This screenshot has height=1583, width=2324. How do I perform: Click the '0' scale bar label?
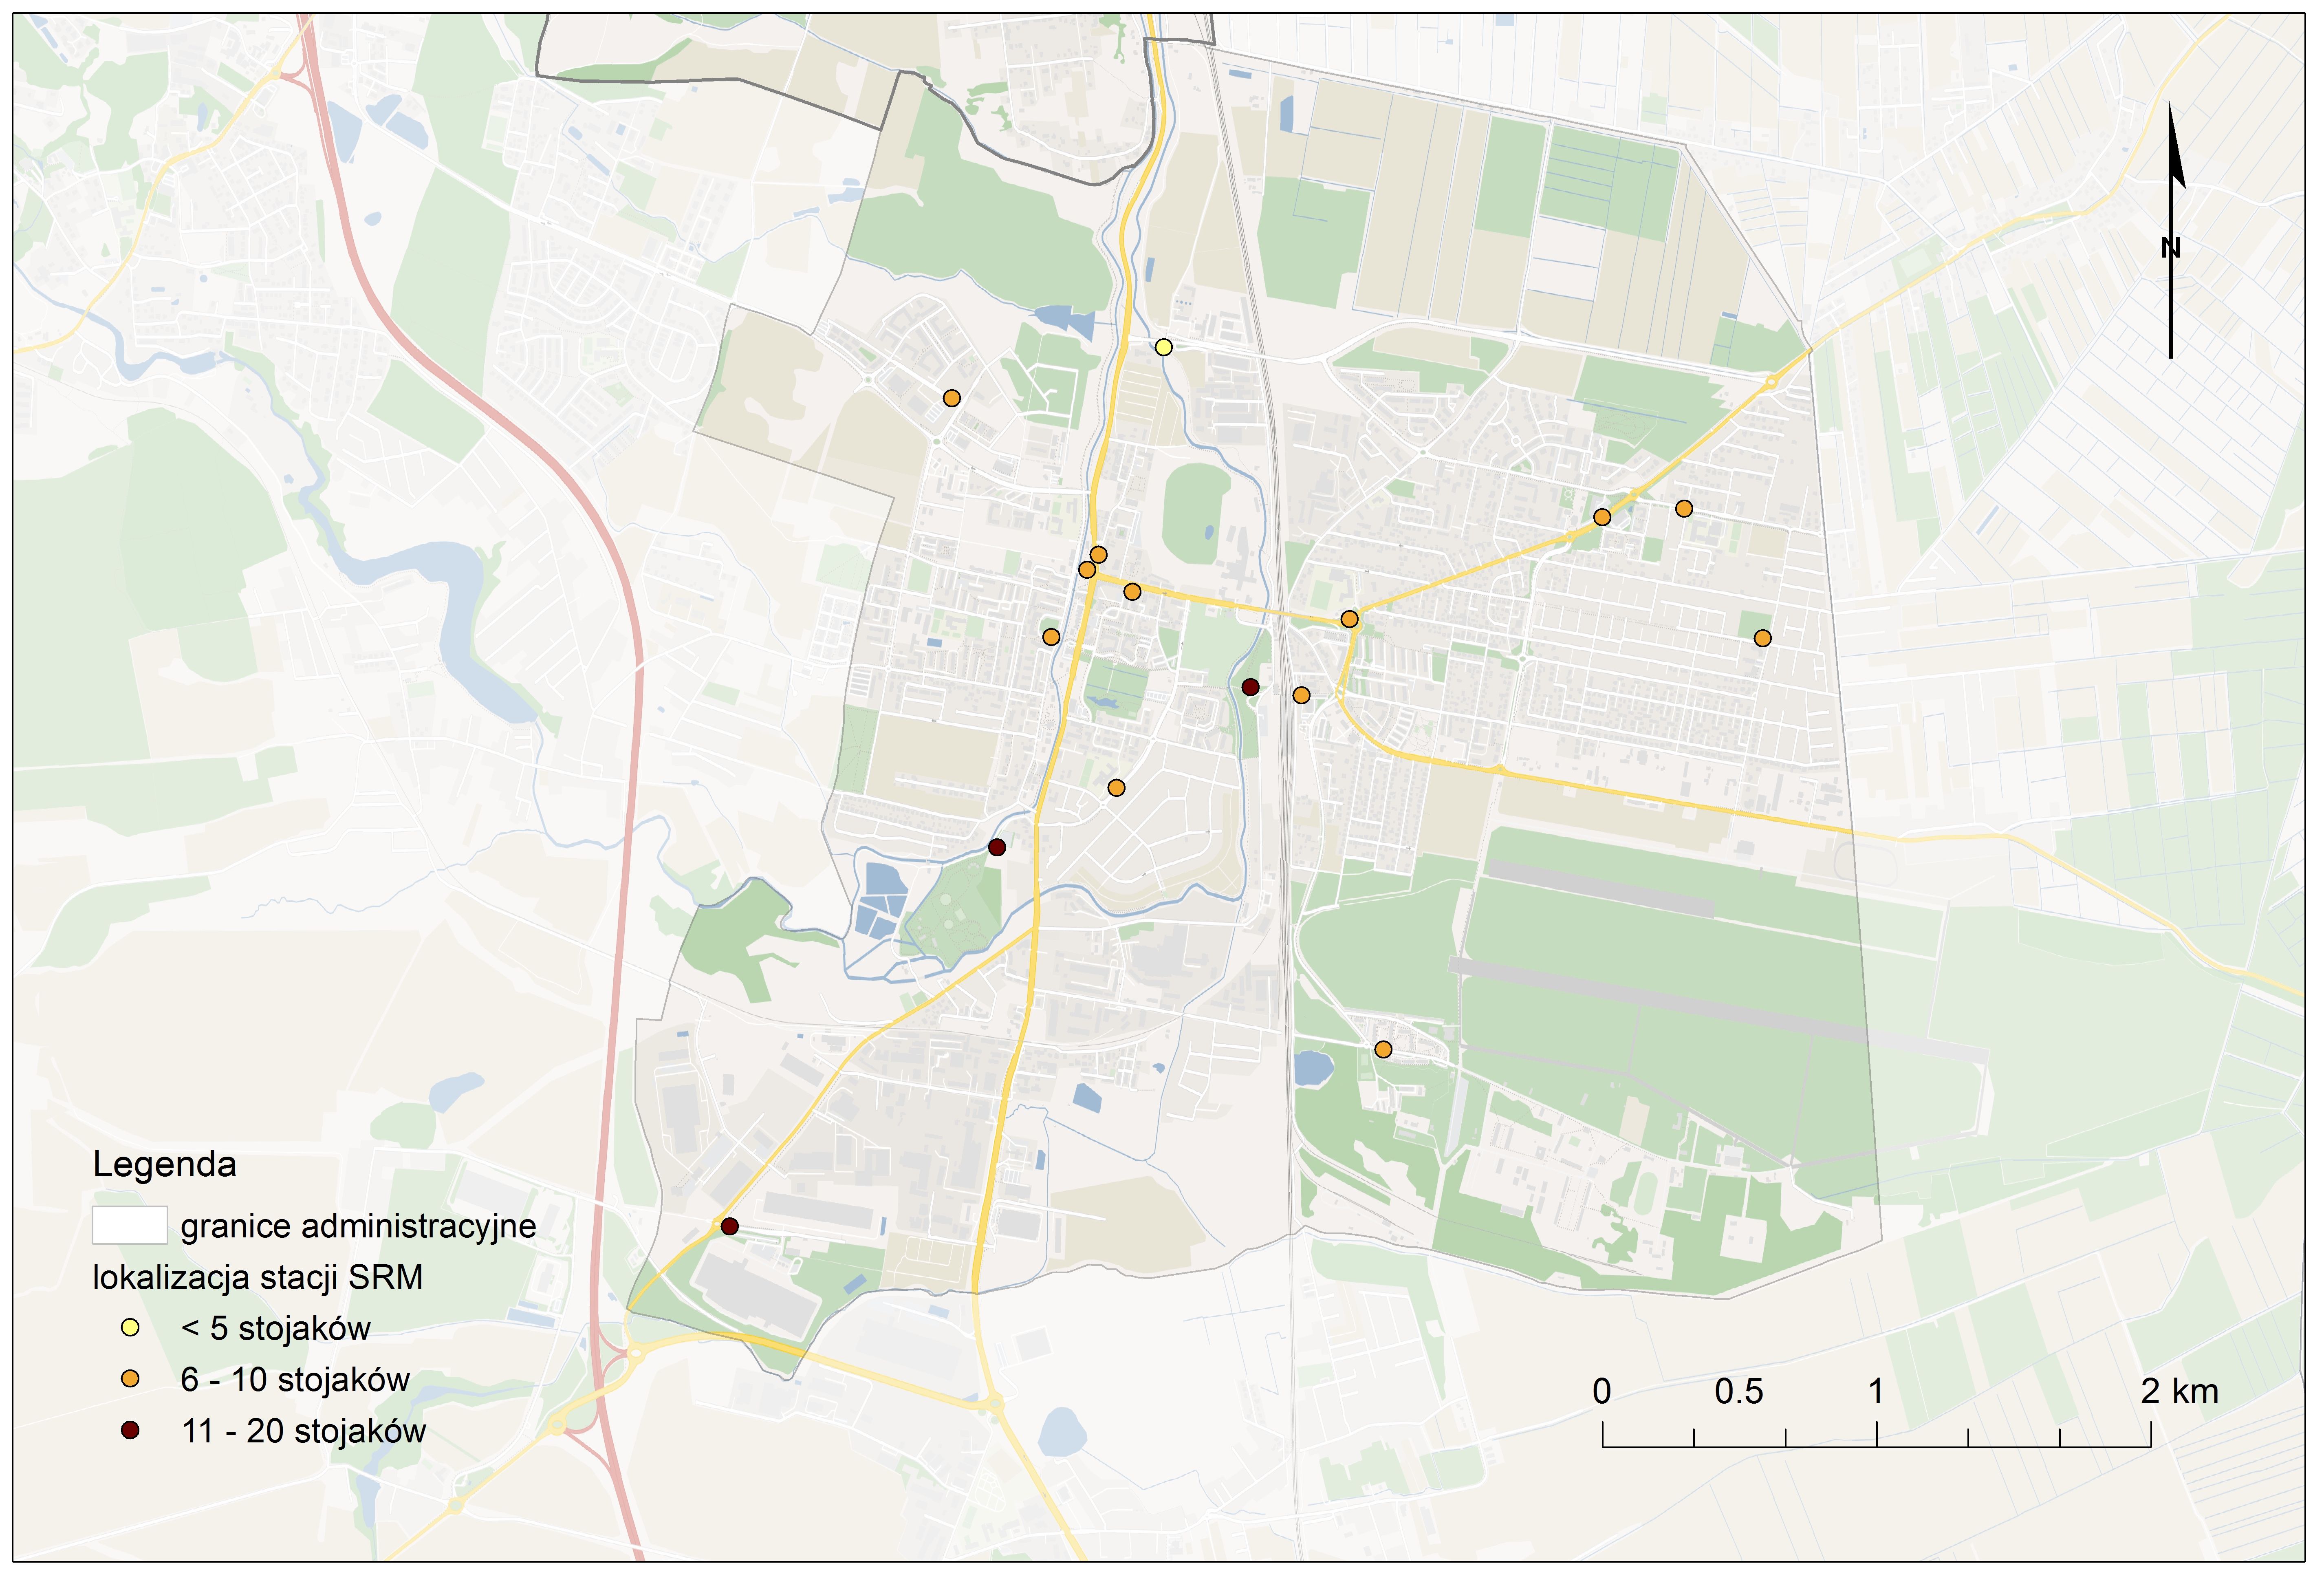1602,1391
